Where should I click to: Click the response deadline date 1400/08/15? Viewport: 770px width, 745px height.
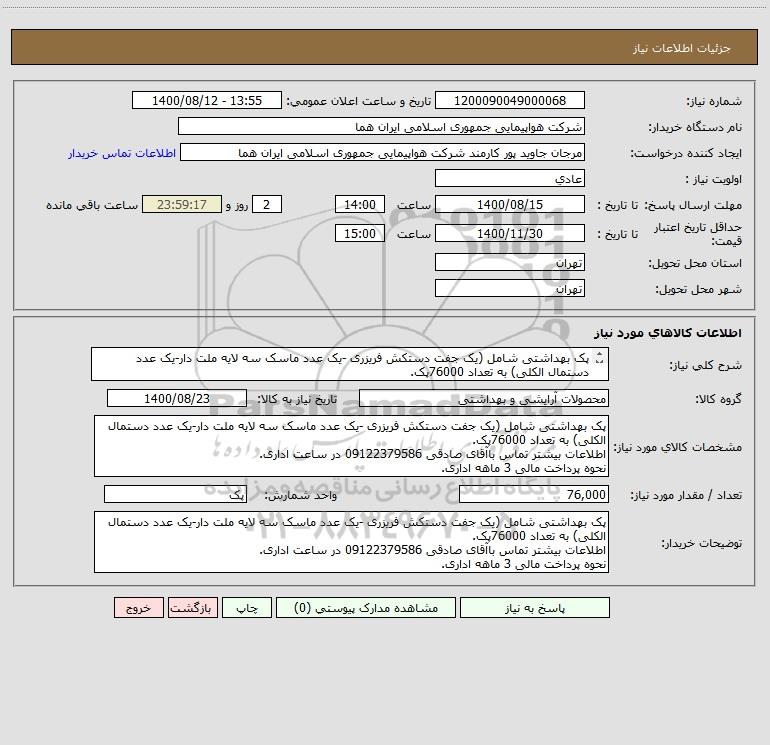509,205
